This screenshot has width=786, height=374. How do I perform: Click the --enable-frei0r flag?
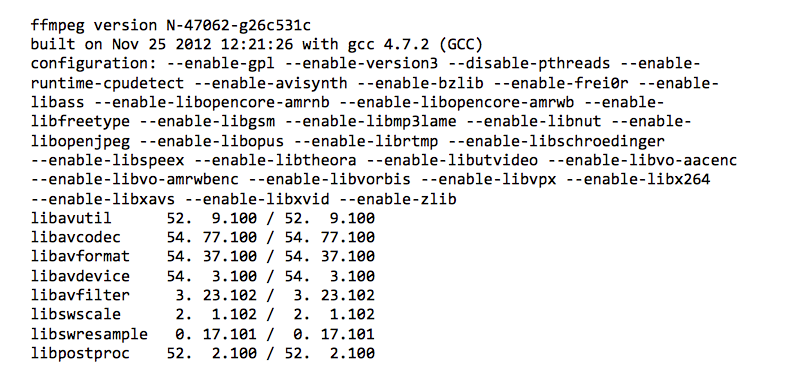pyautogui.click(x=560, y=83)
